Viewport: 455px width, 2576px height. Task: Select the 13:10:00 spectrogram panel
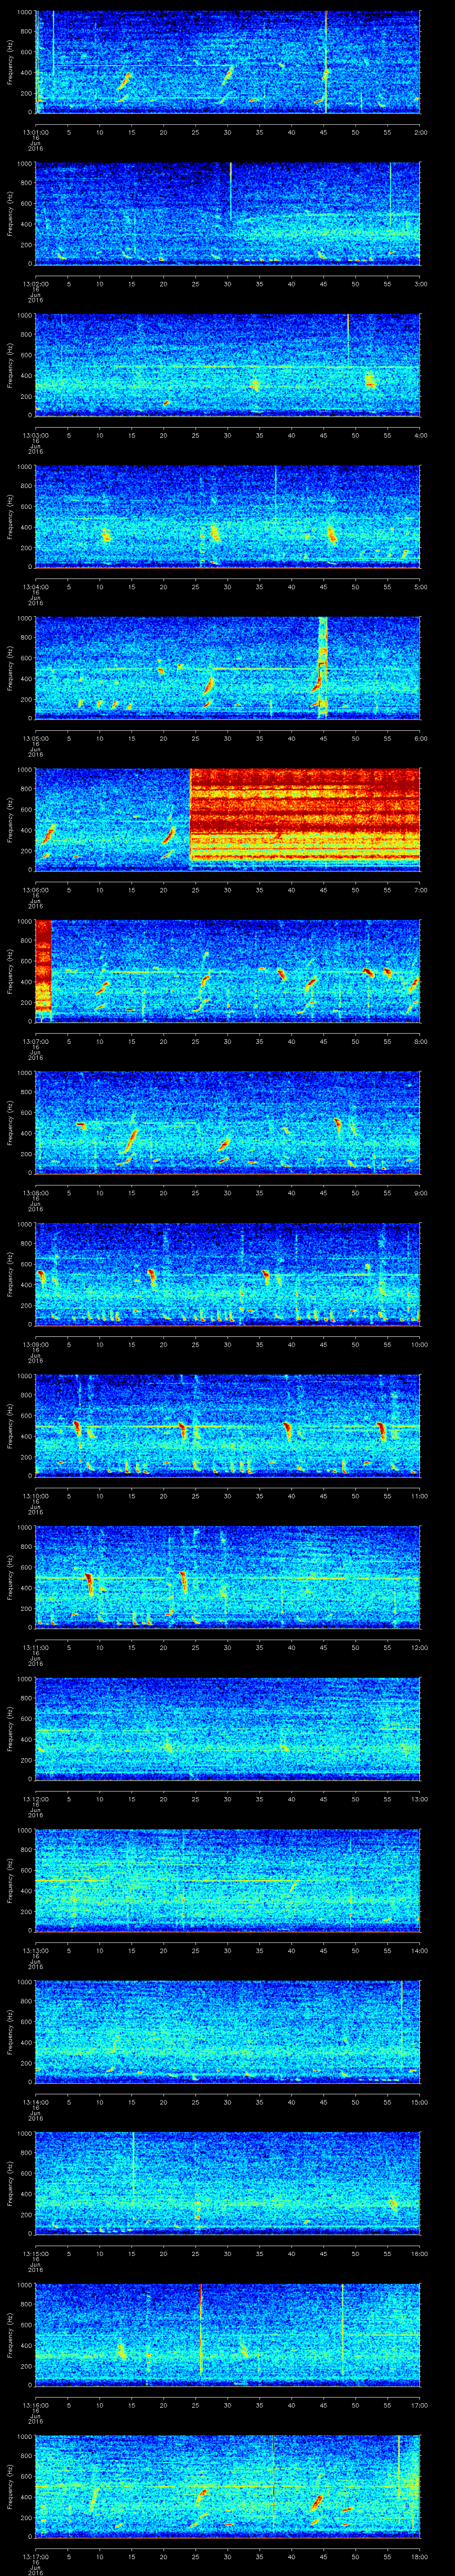click(x=227, y=1426)
